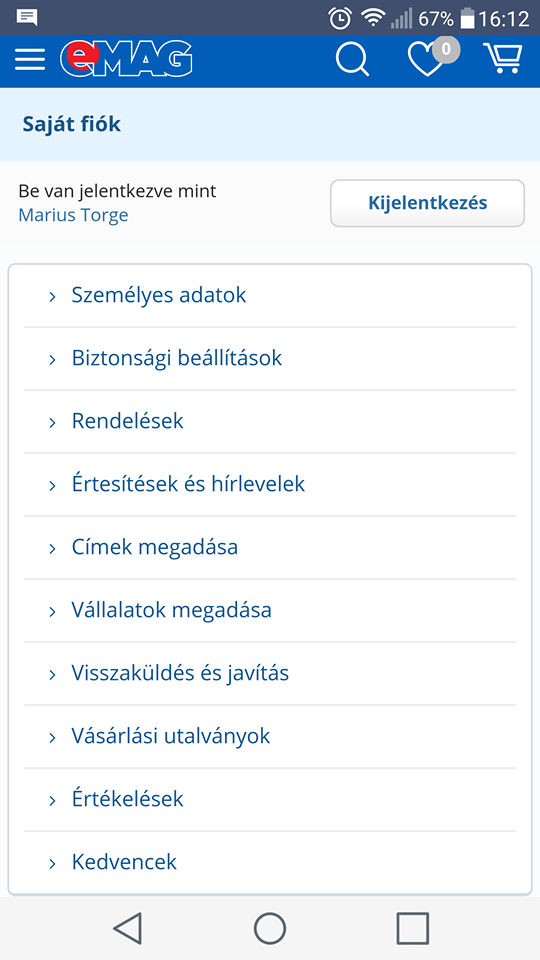This screenshot has height=960, width=540.
Task: Tap the Android home circle button
Action: tap(270, 928)
